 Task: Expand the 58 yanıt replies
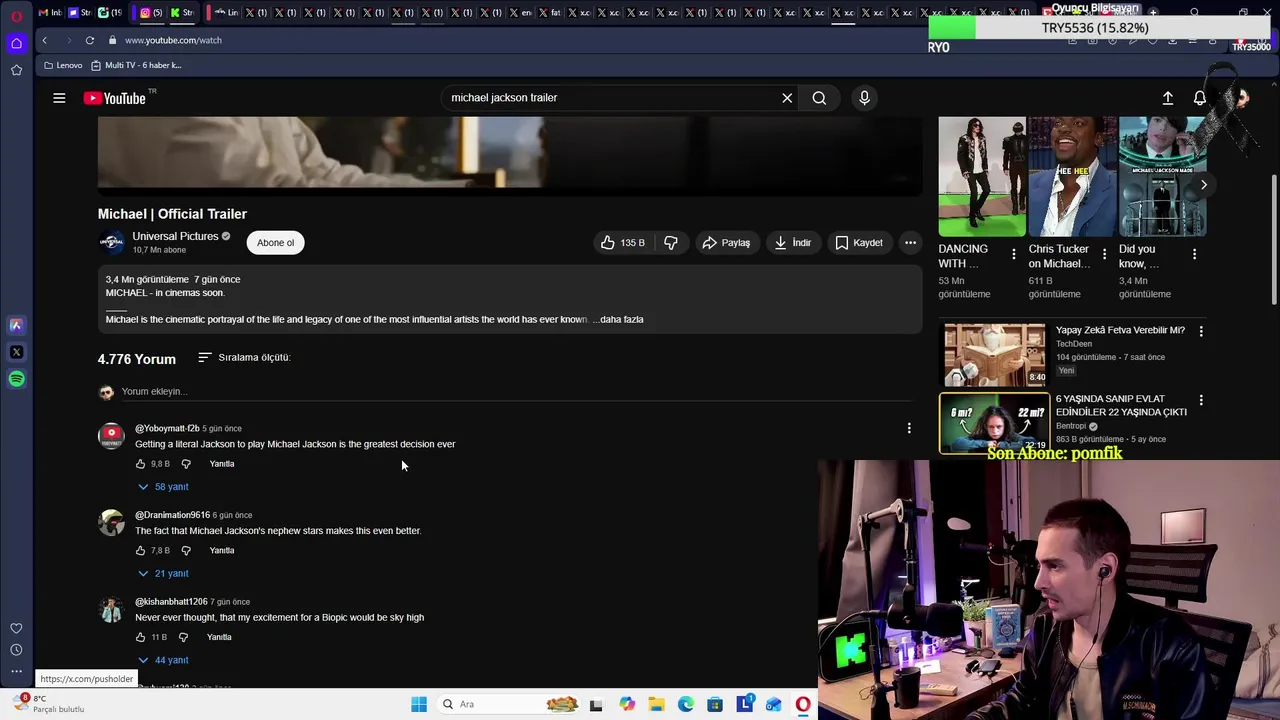[163, 487]
